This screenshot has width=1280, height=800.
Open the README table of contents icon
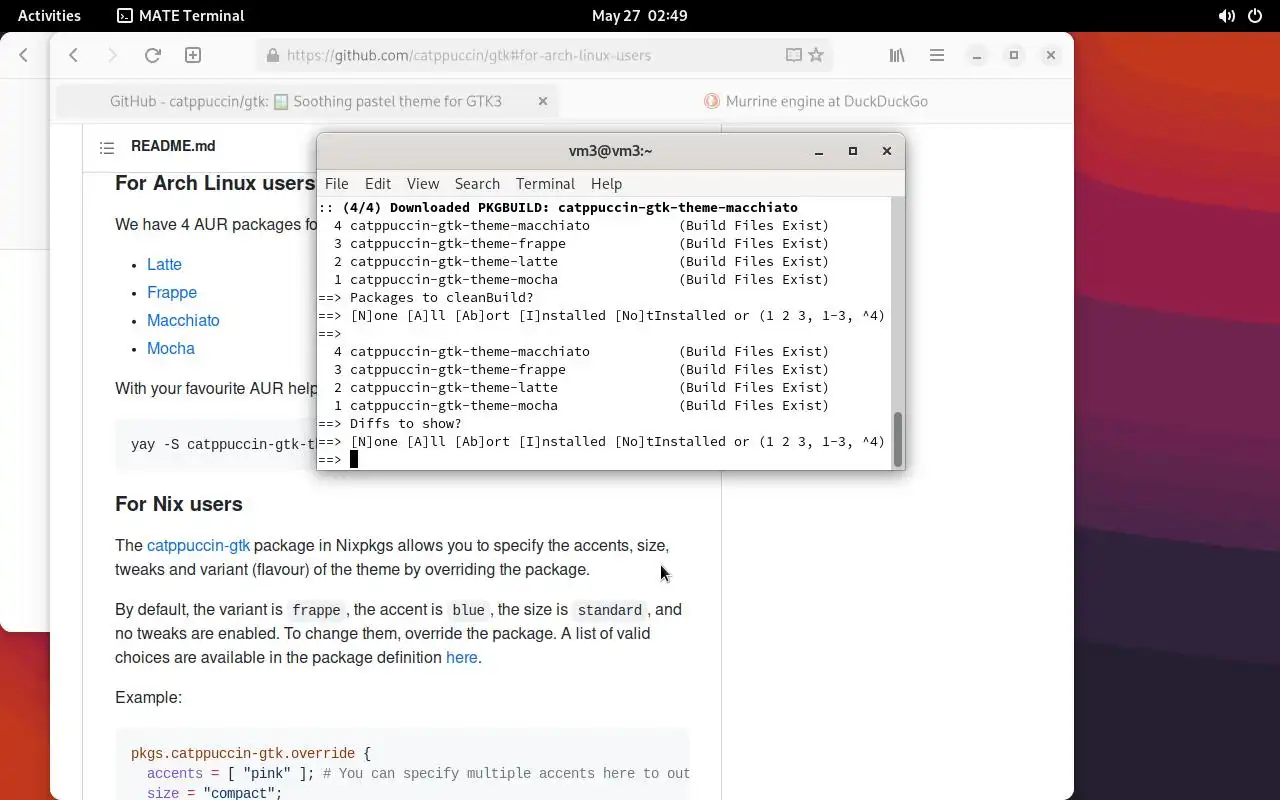[107, 147]
